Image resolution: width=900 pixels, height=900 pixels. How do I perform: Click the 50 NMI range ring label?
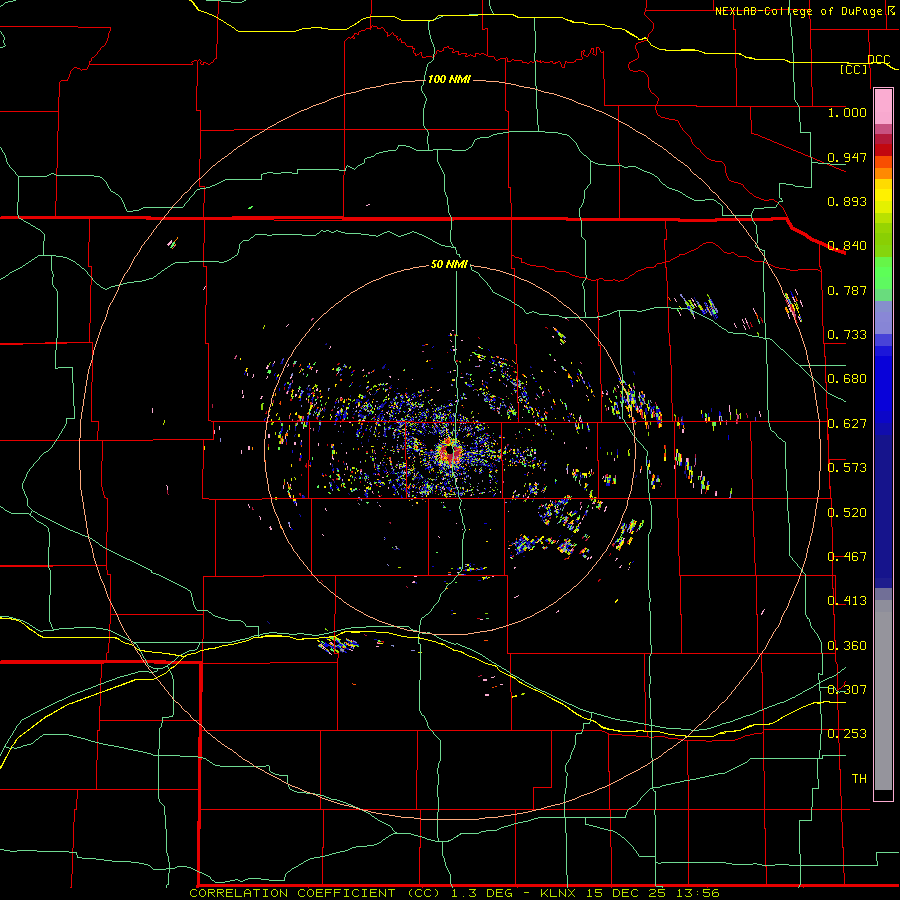click(x=449, y=265)
